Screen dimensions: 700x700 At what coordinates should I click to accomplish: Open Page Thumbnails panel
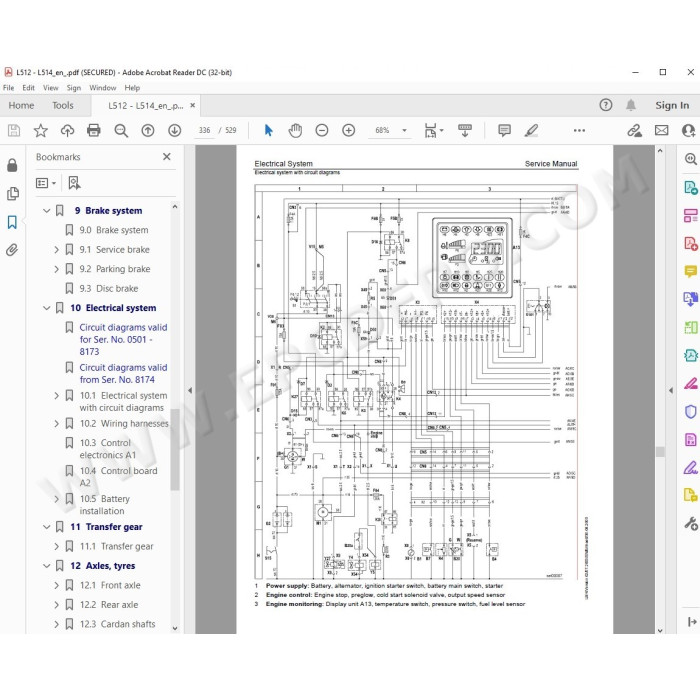(12, 194)
